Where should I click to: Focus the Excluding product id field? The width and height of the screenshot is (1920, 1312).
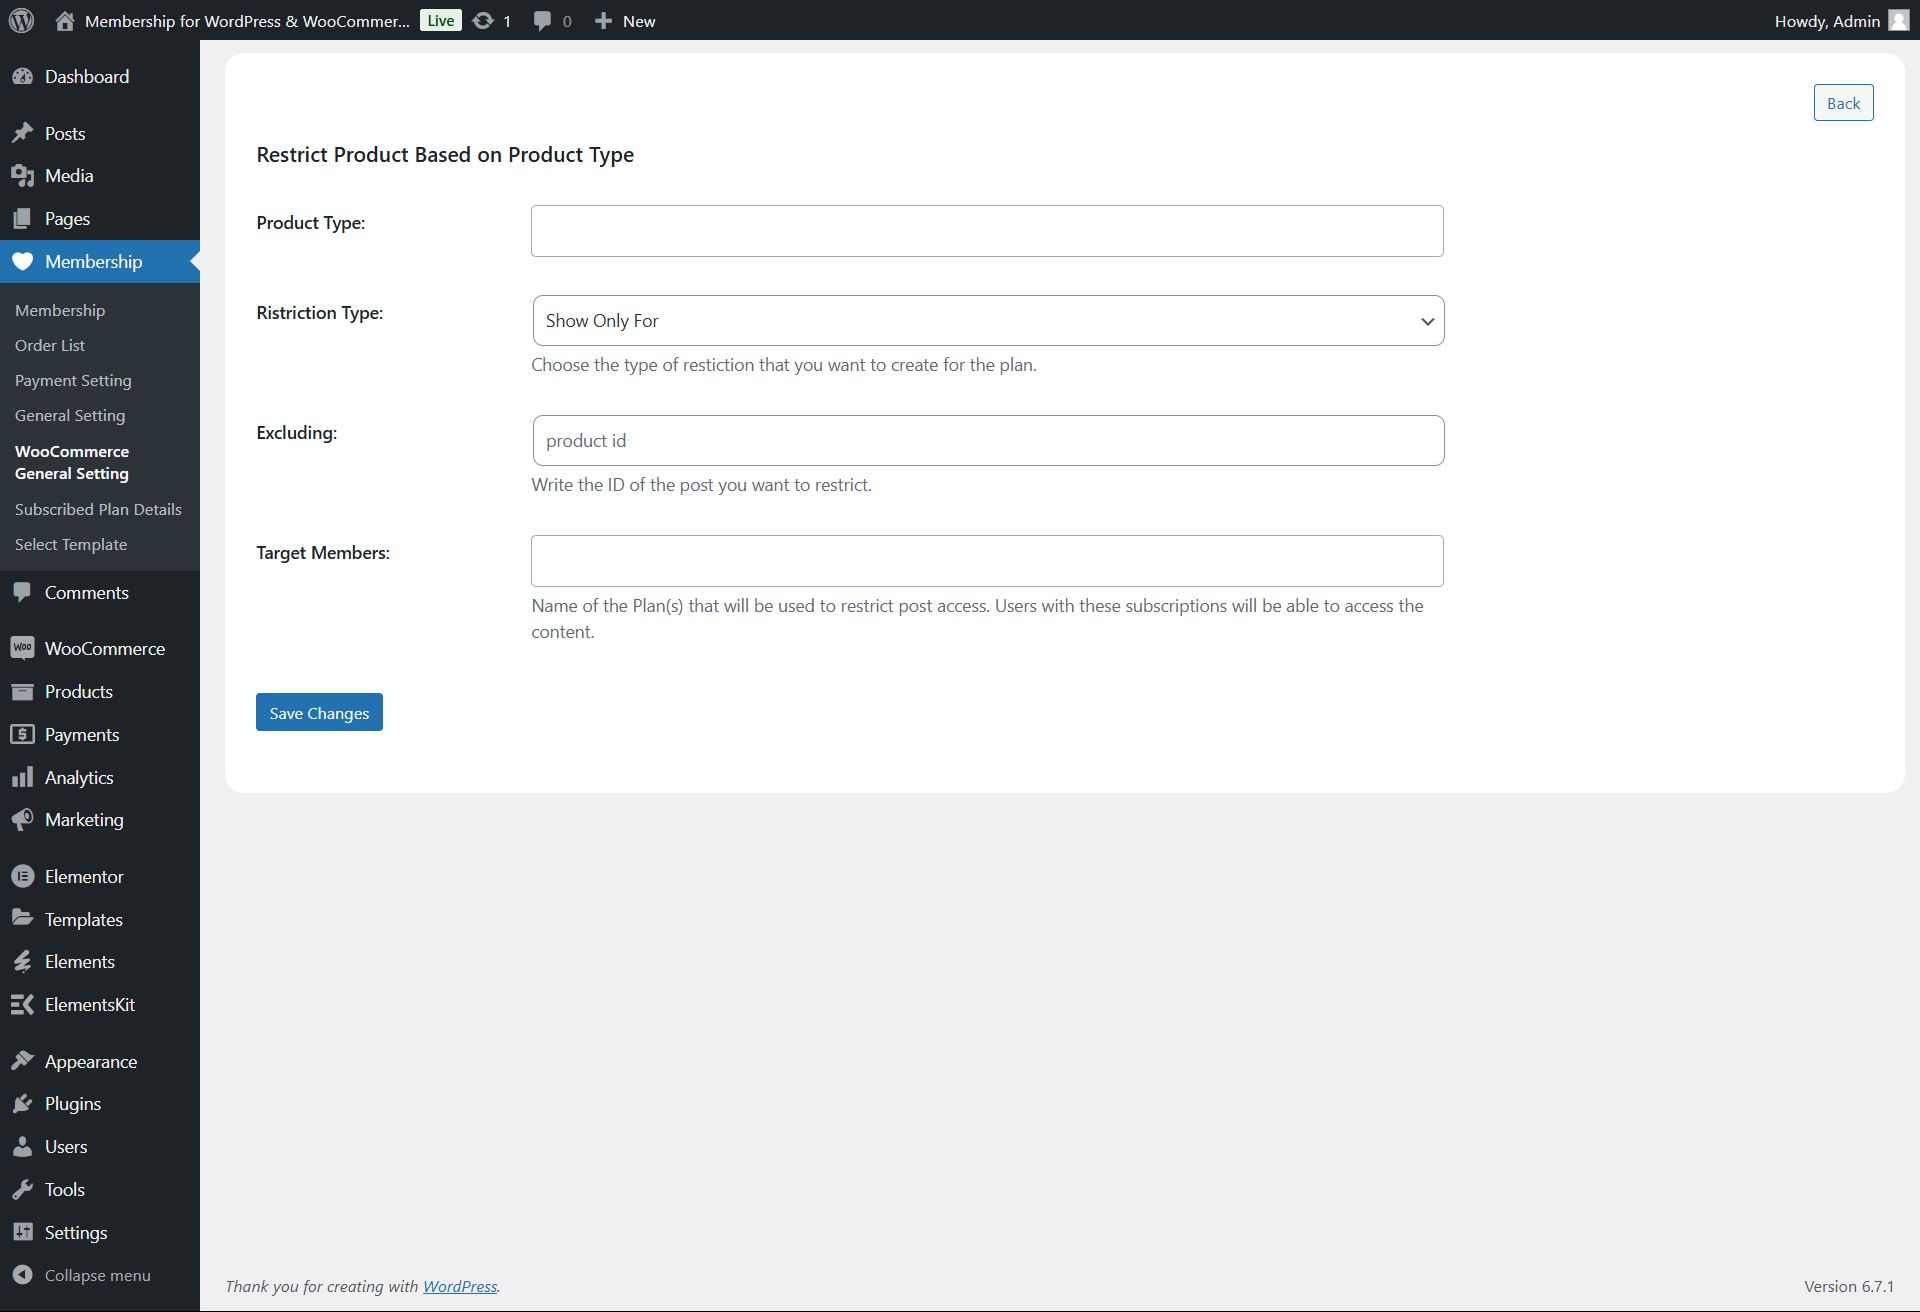click(988, 441)
